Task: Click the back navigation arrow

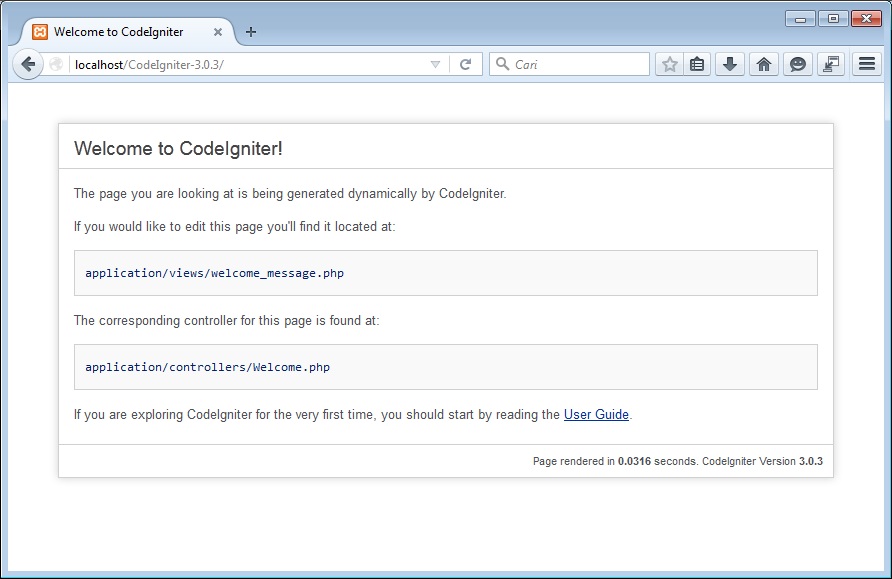Action: 28,64
